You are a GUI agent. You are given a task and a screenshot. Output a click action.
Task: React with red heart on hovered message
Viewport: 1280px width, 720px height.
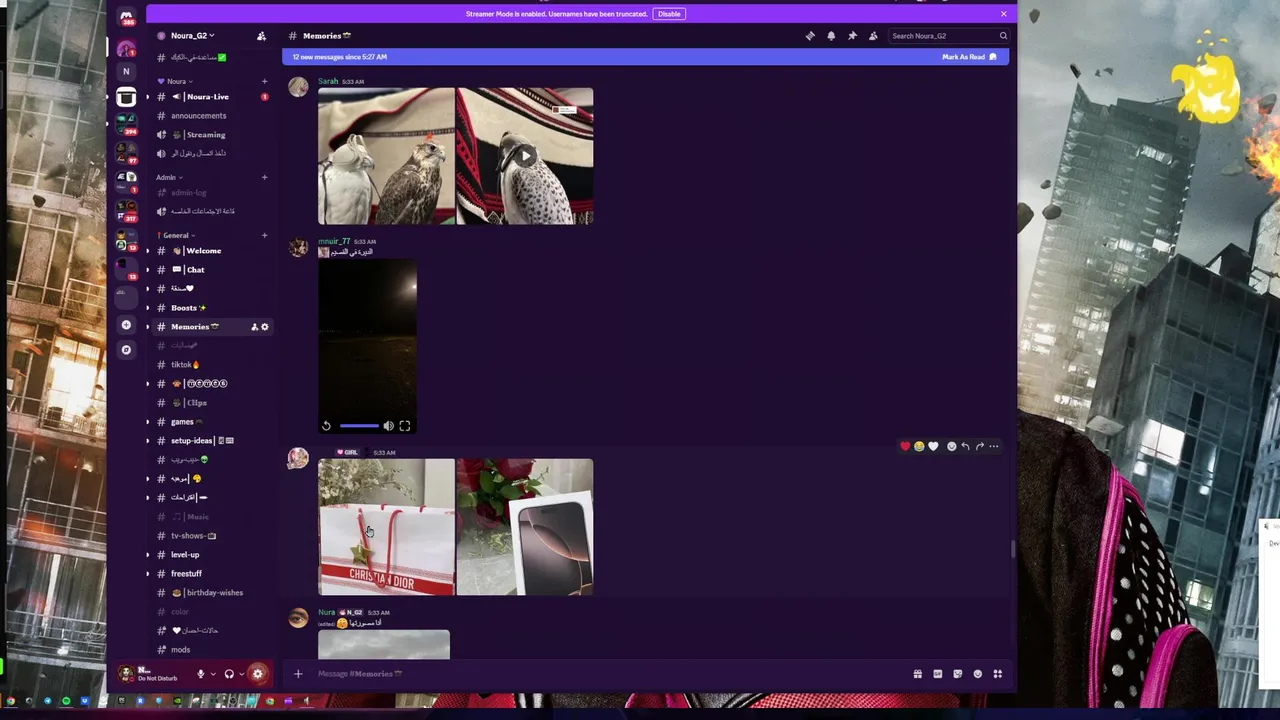905,446
